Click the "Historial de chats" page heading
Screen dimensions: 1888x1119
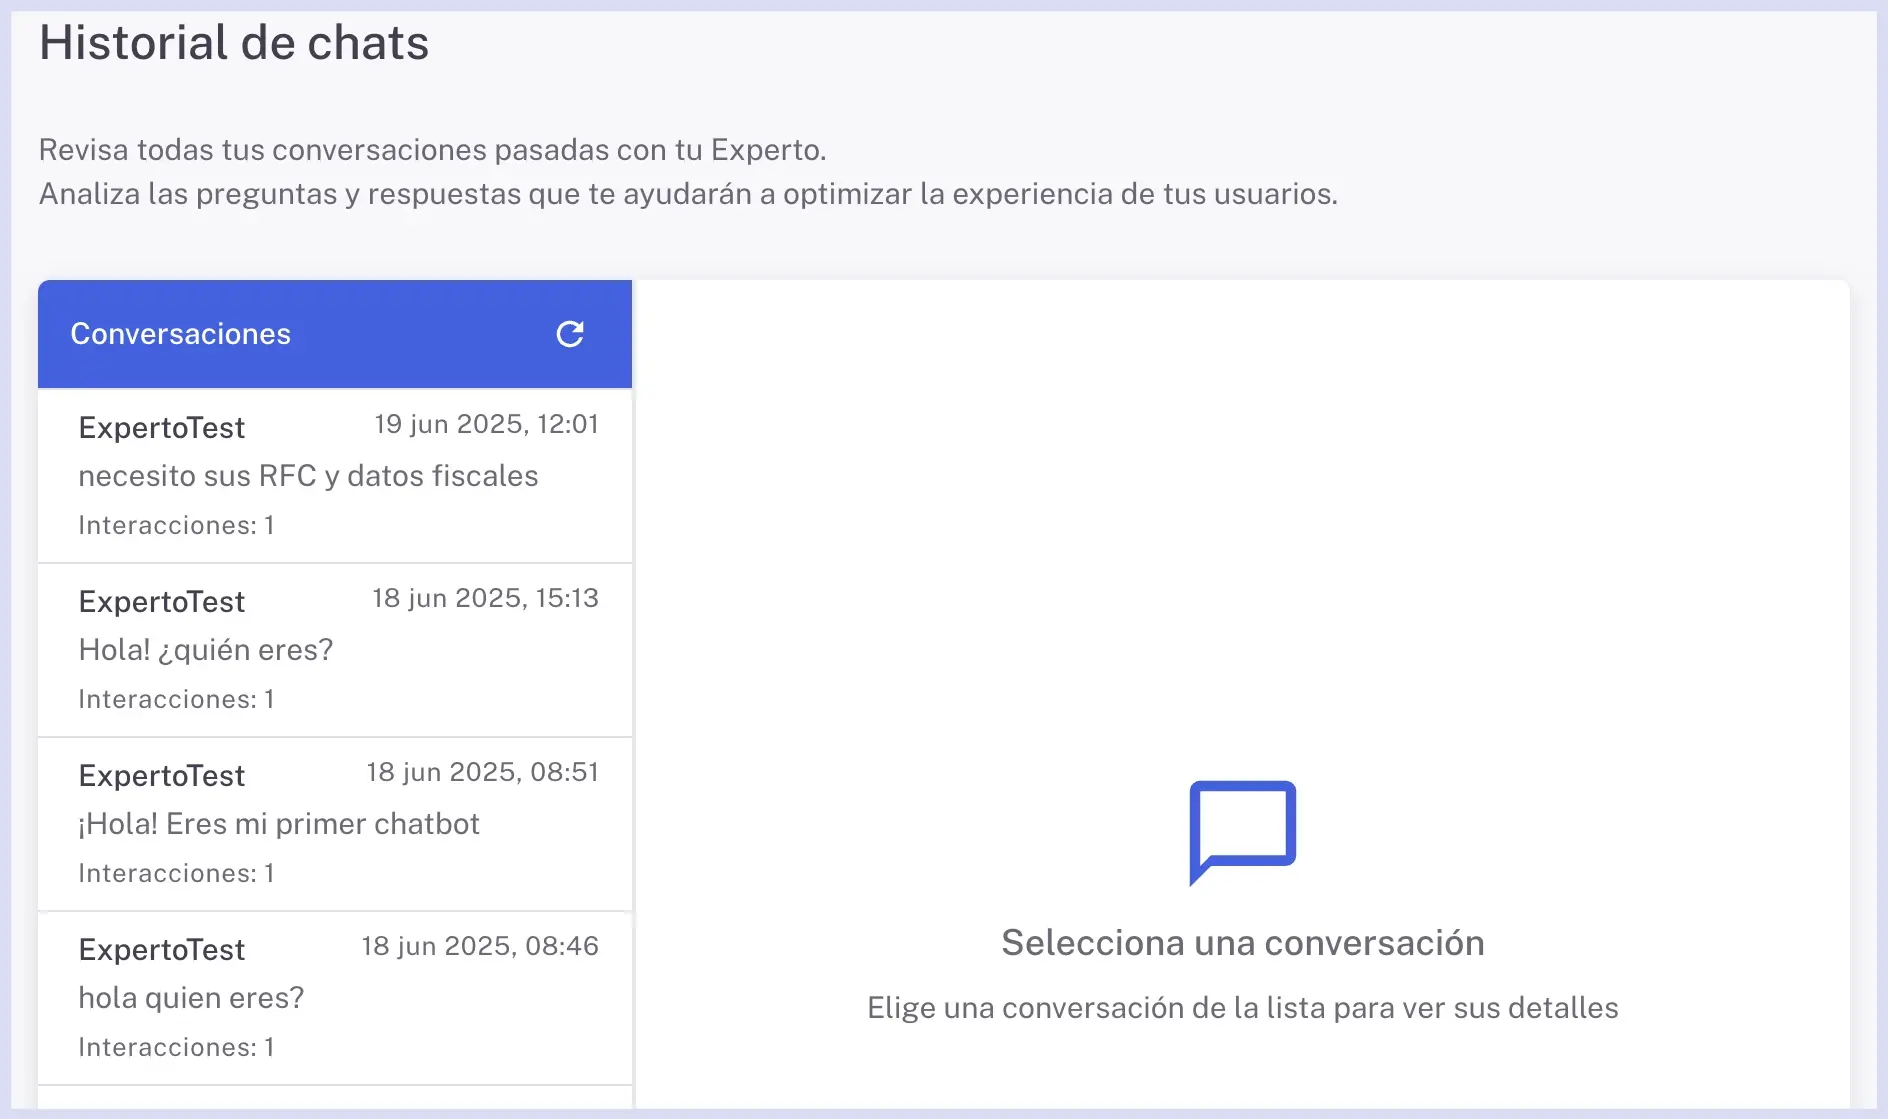[x=234, y=44]
